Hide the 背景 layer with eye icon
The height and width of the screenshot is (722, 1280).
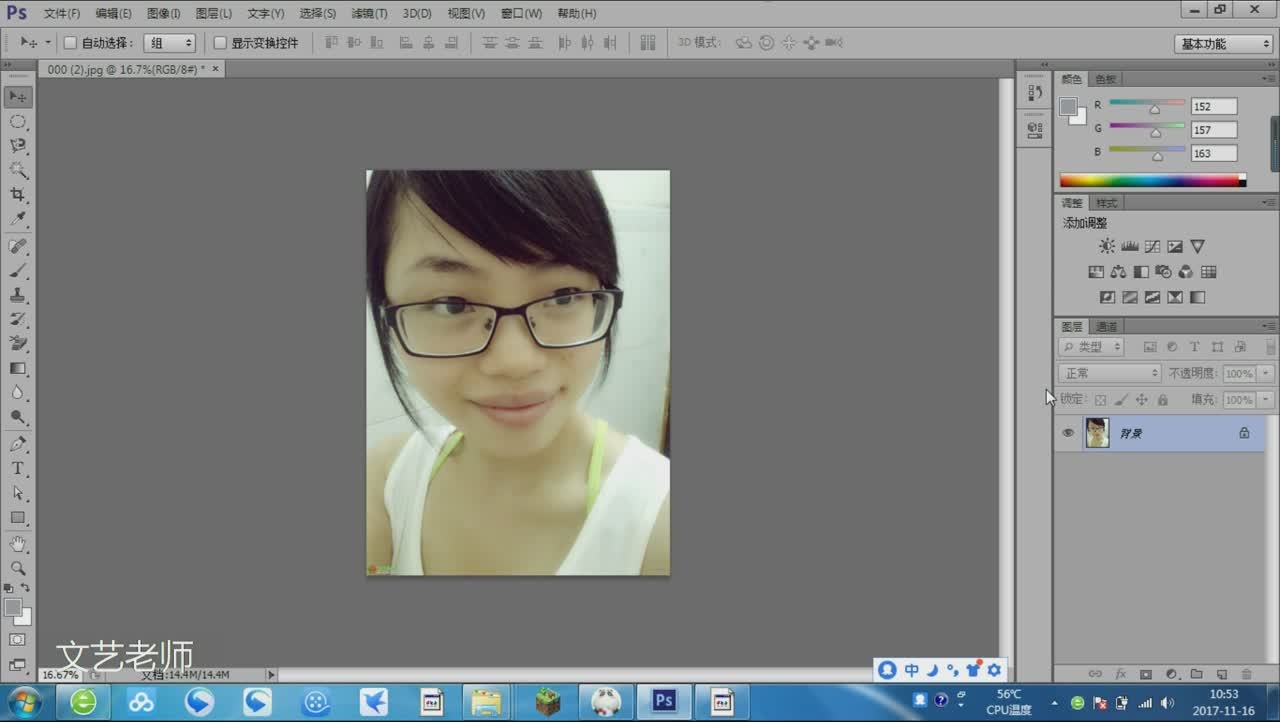1068,433
